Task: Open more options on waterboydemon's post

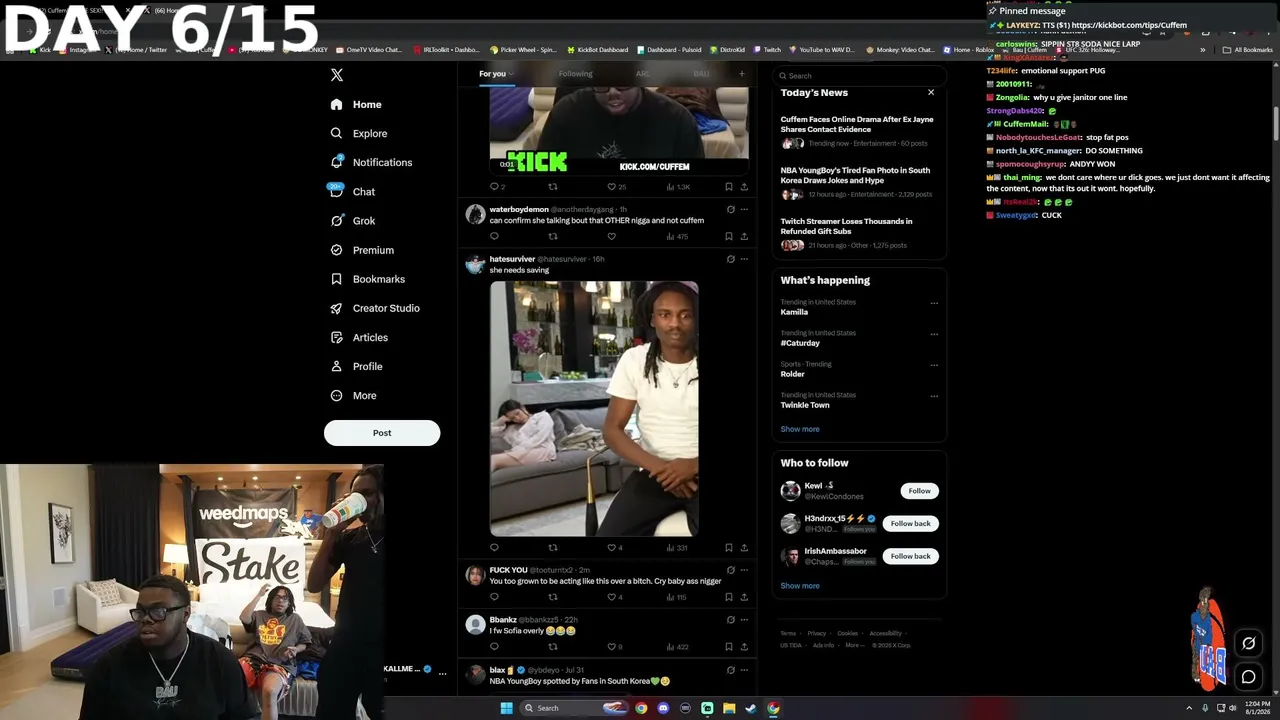Action: [x=744, y=209]
